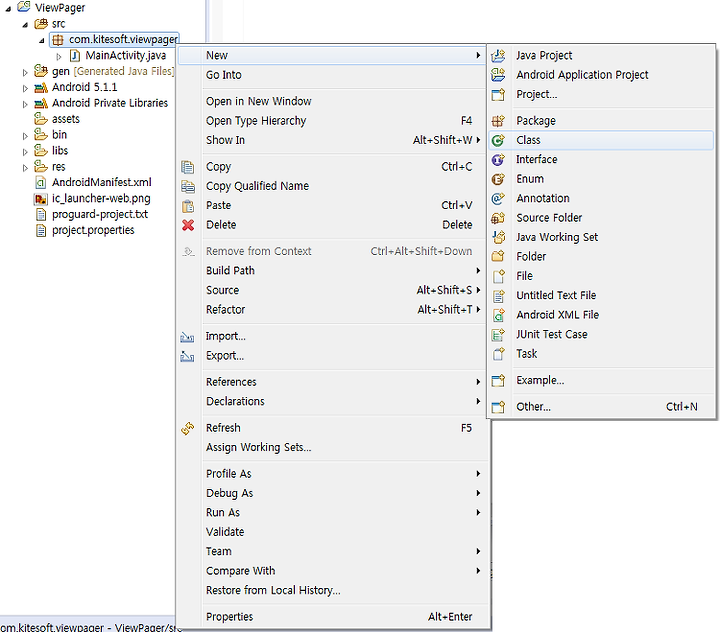Click the purple Interface icon
720x632 pixels.
coord(498,159)
